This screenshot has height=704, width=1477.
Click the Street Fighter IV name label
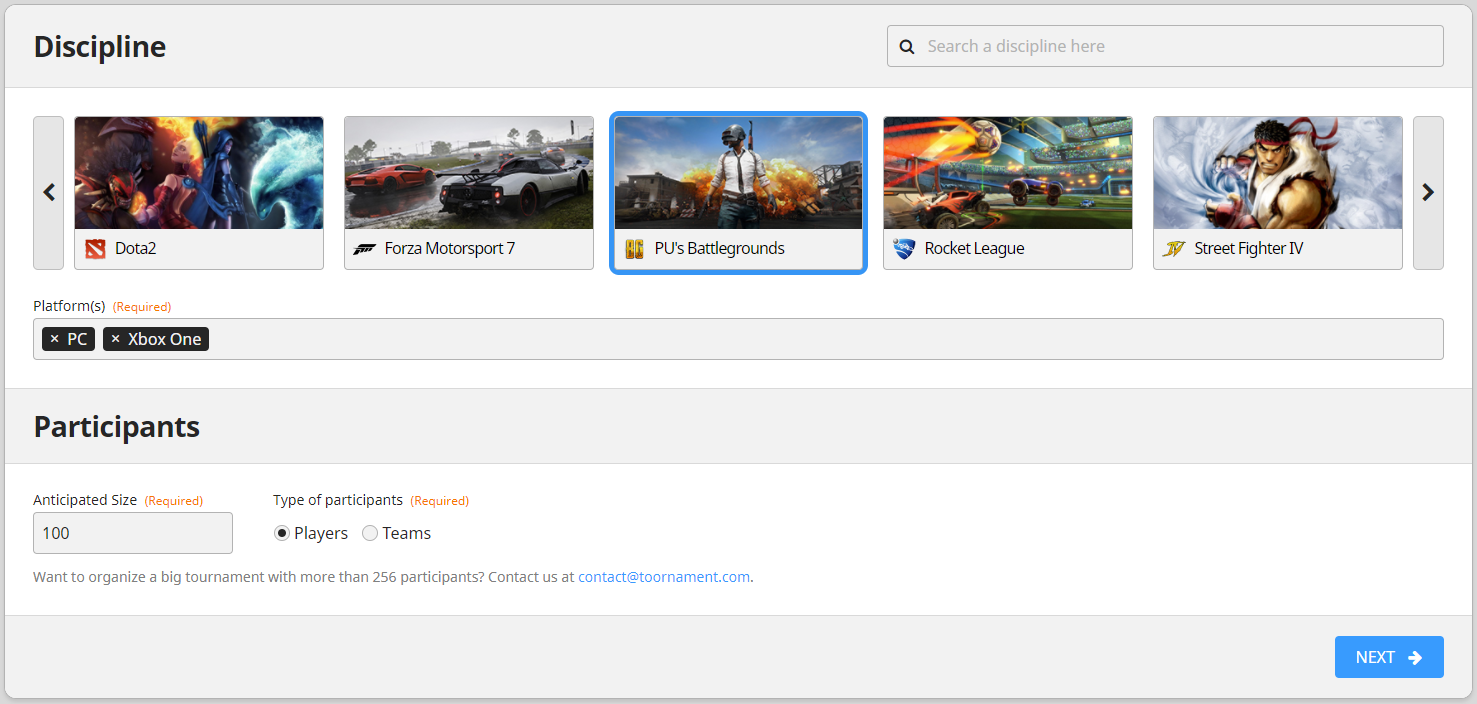(x=1249, y=248)
